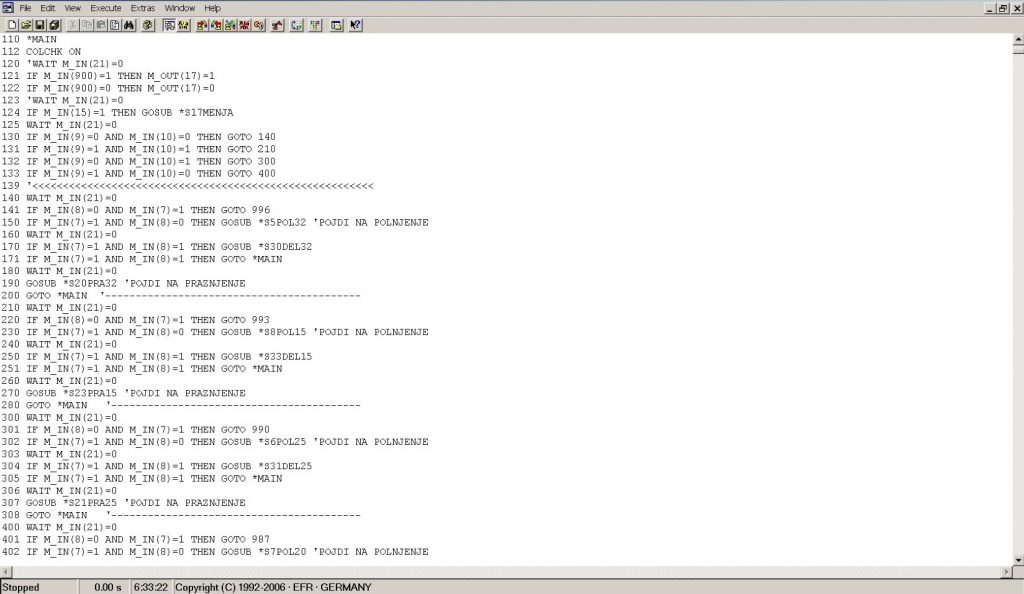This screenshot has height=594, width=1024.
Task: Click the context help arrow-question icon
Action: tap(355, 24)
